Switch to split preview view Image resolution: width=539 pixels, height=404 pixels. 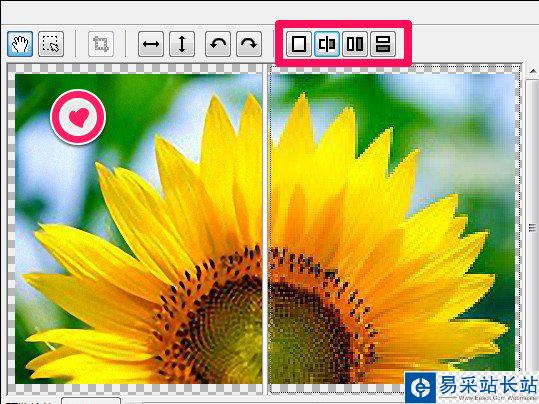tap(327, 44)
